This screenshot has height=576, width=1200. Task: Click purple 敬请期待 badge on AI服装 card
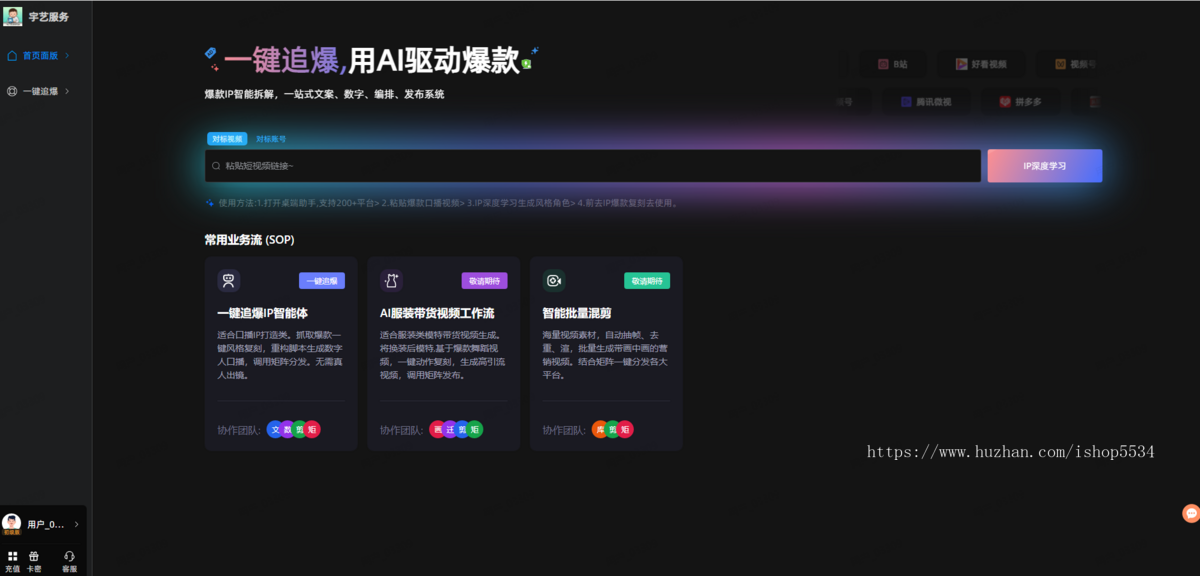click(484, 281)
